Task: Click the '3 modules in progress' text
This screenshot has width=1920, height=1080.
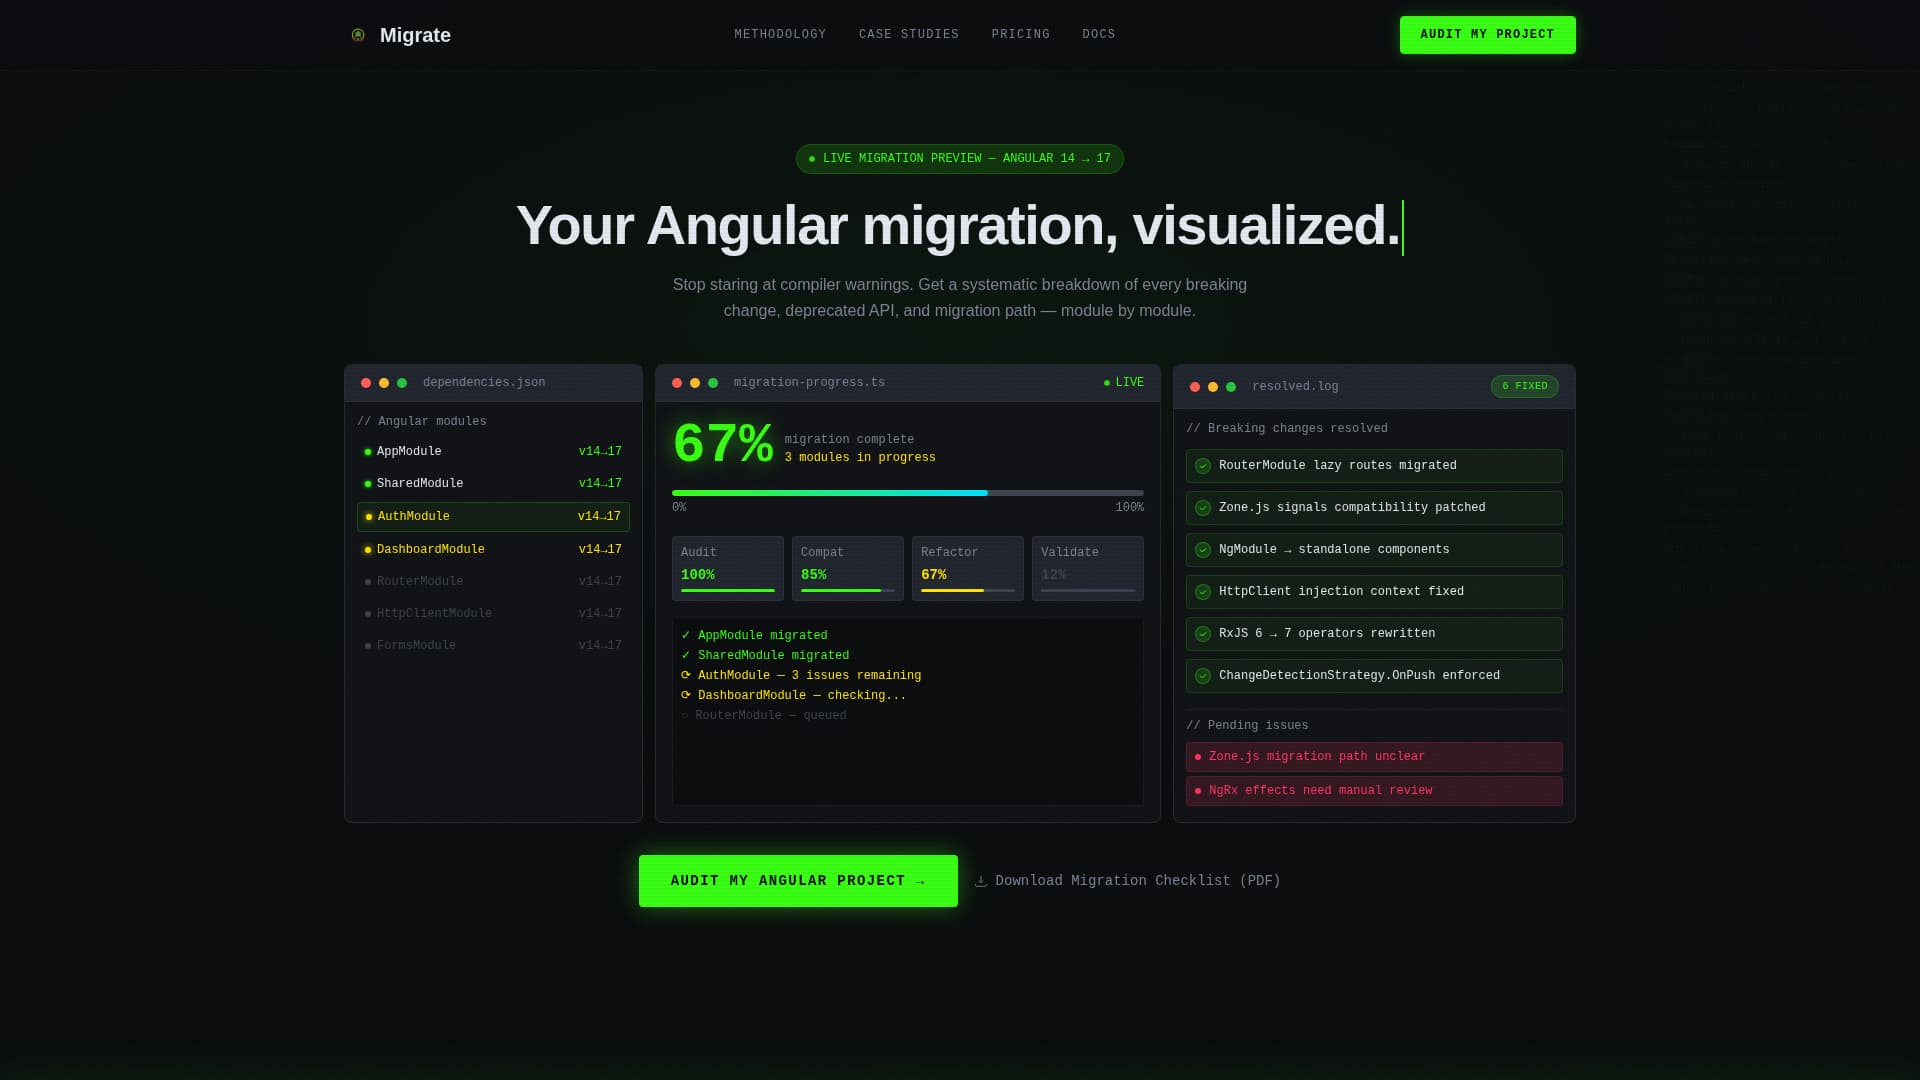Action: tap(860, 458)
